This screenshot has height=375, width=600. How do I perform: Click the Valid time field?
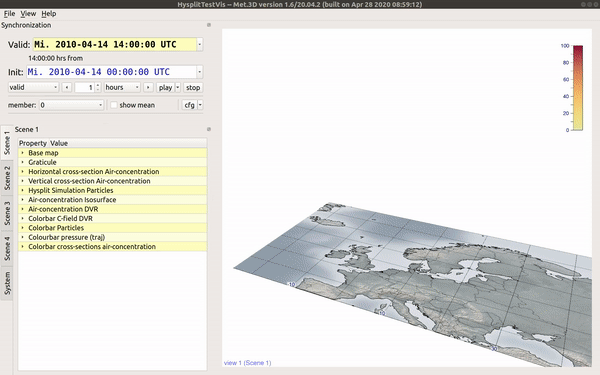coord(114,44)
